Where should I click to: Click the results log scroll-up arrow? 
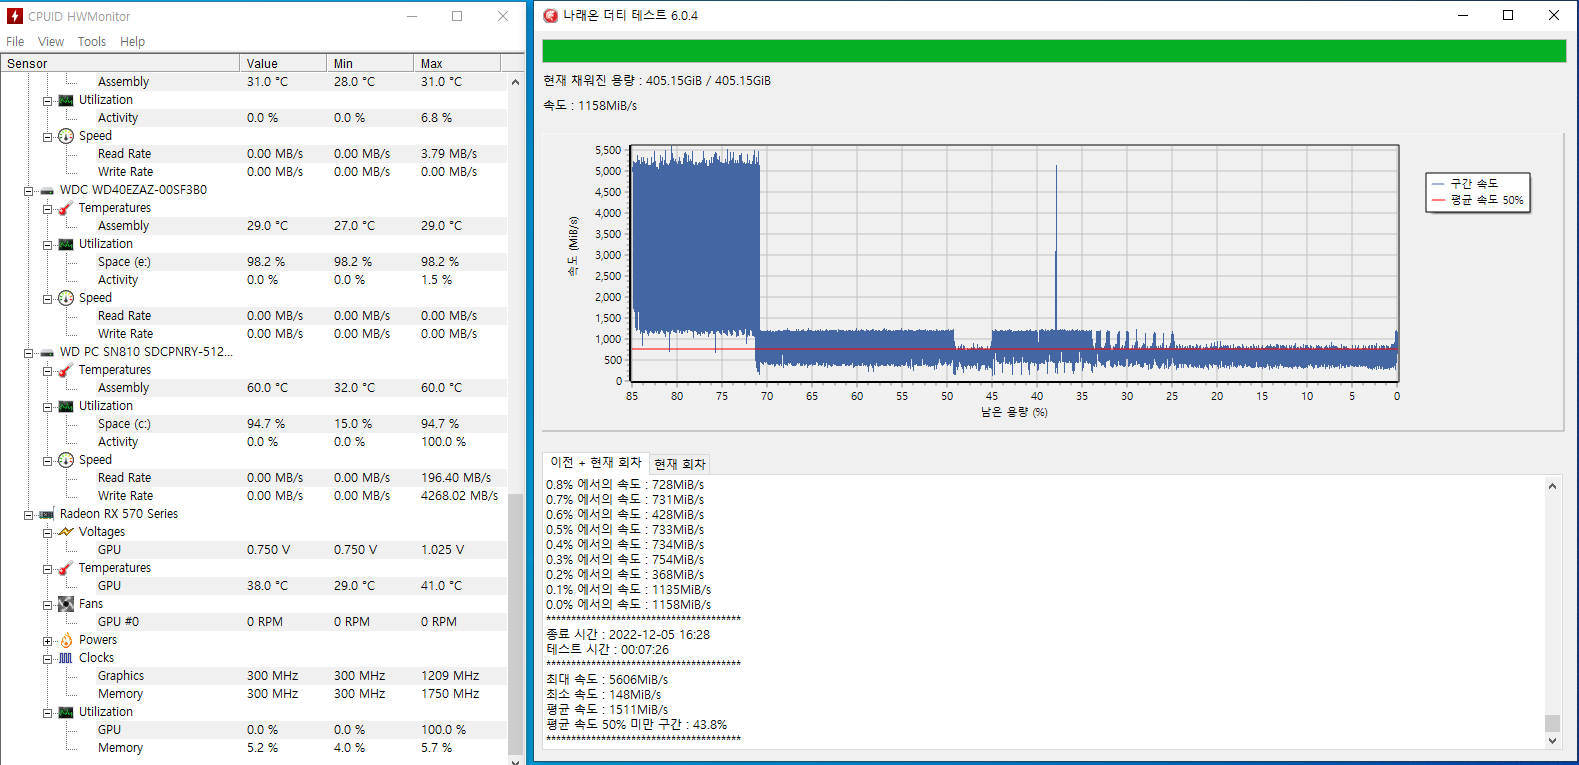coord(1552,486)
